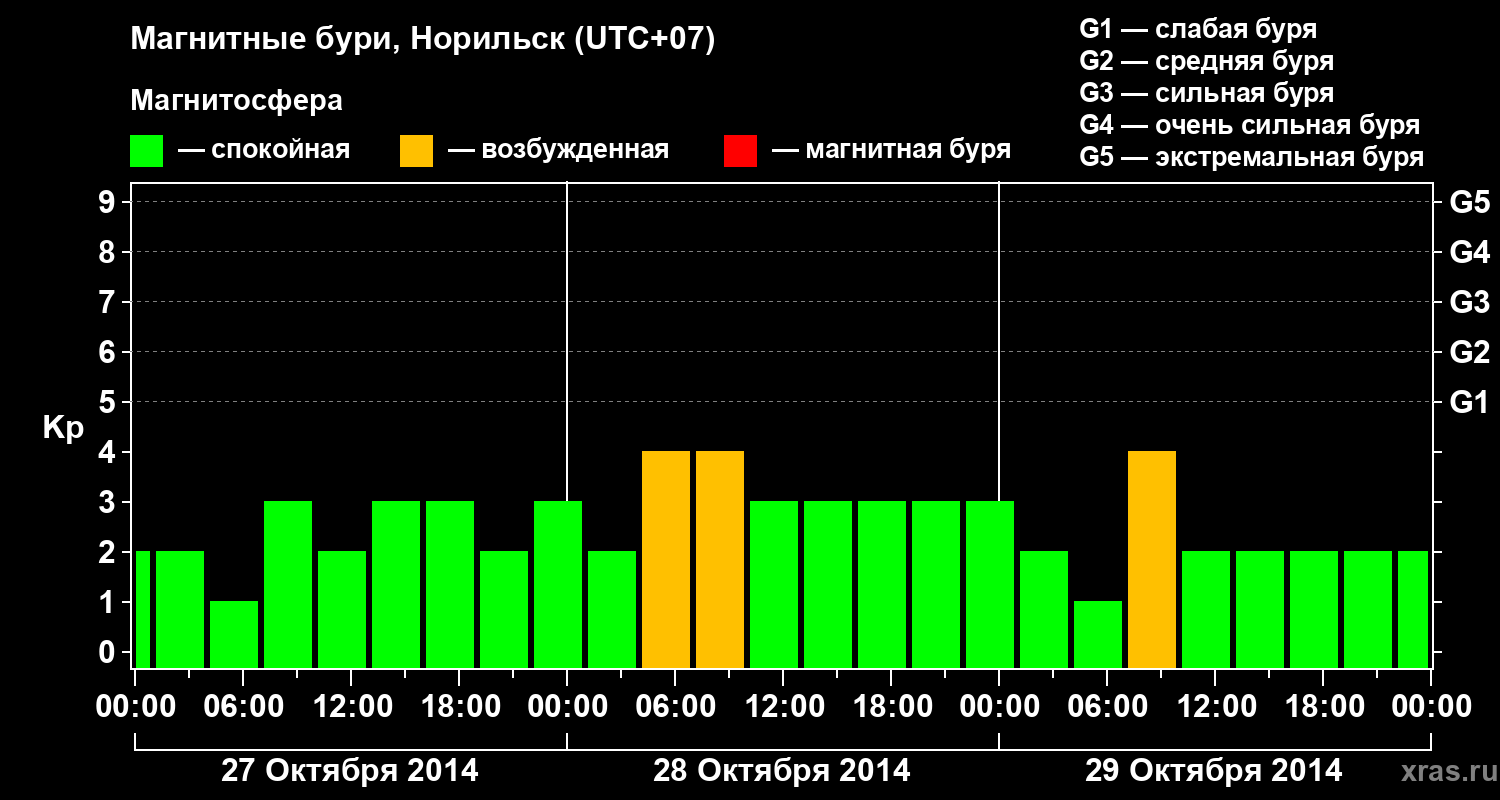
Task: Click the '18:00' time label for 29 October
Action: pos(1323,707)
